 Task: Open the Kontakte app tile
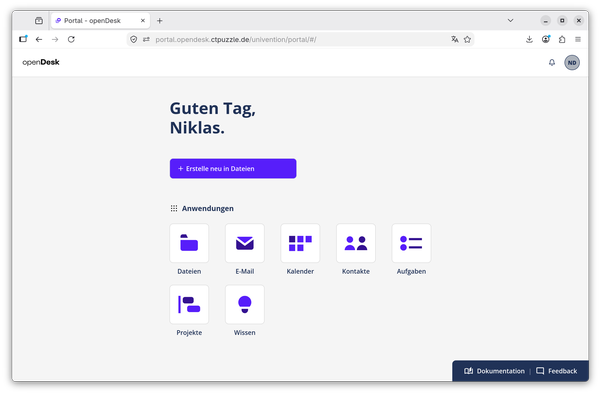pos(356,243)
